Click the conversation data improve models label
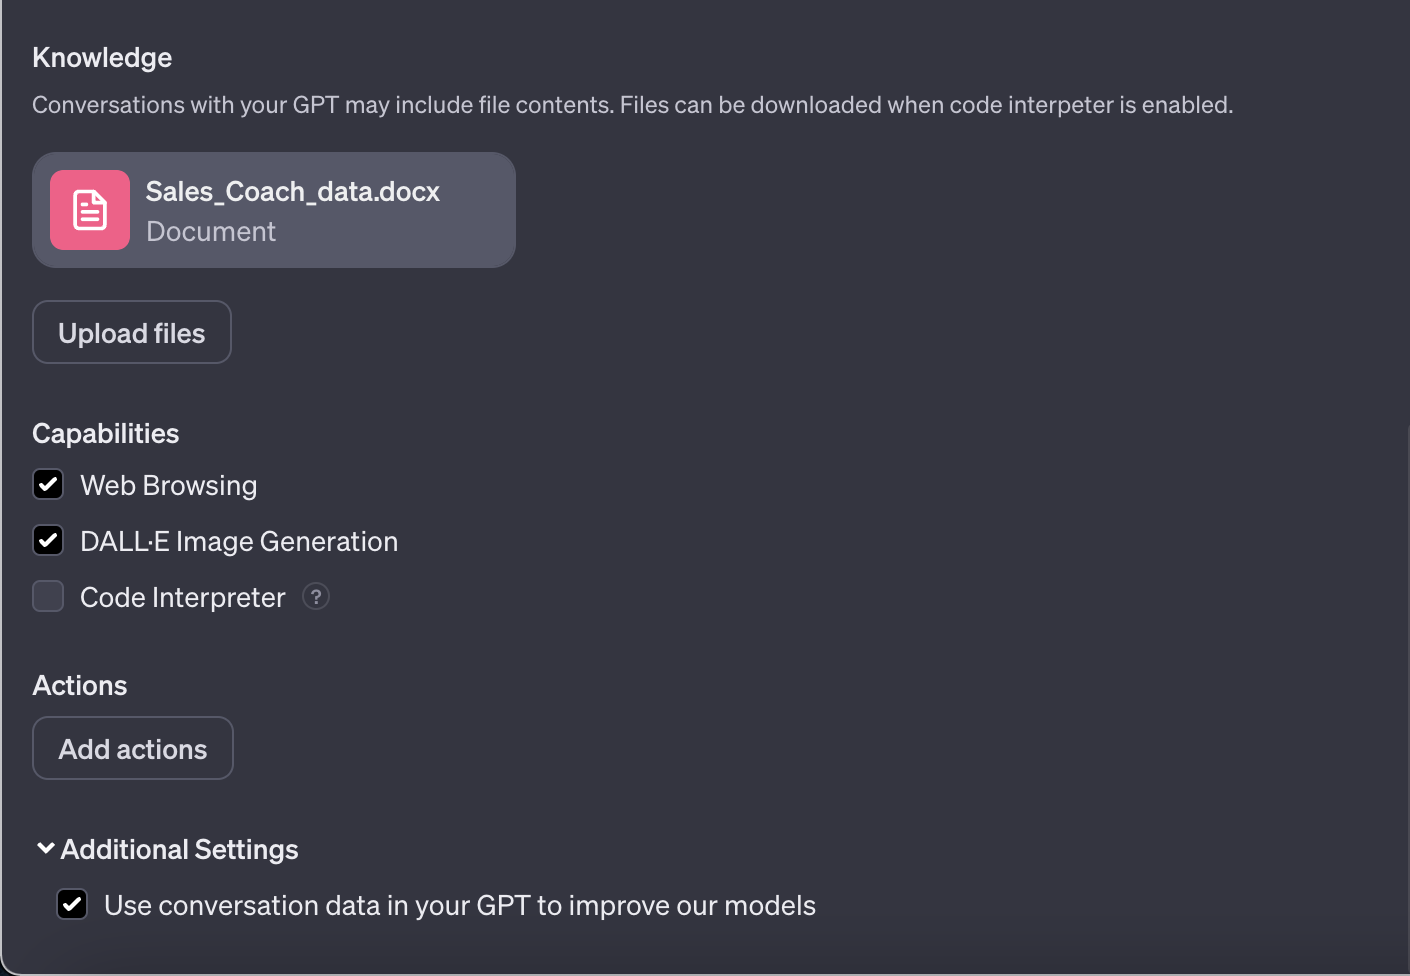 [x=460, y=906]
